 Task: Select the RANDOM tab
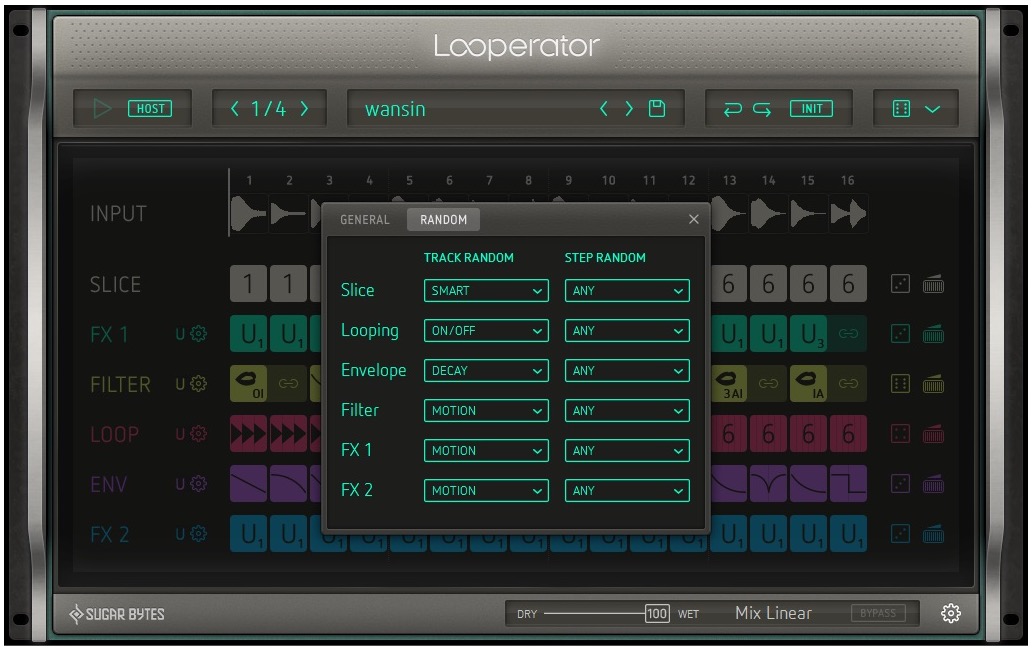click(443, 220)
